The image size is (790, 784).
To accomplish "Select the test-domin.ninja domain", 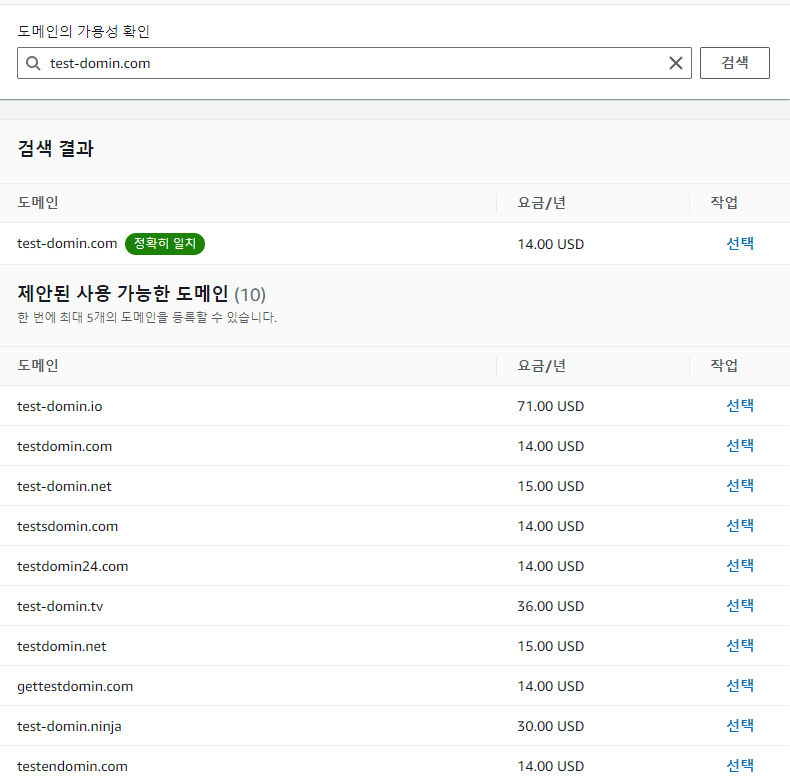I will click(x=740, y=726).
